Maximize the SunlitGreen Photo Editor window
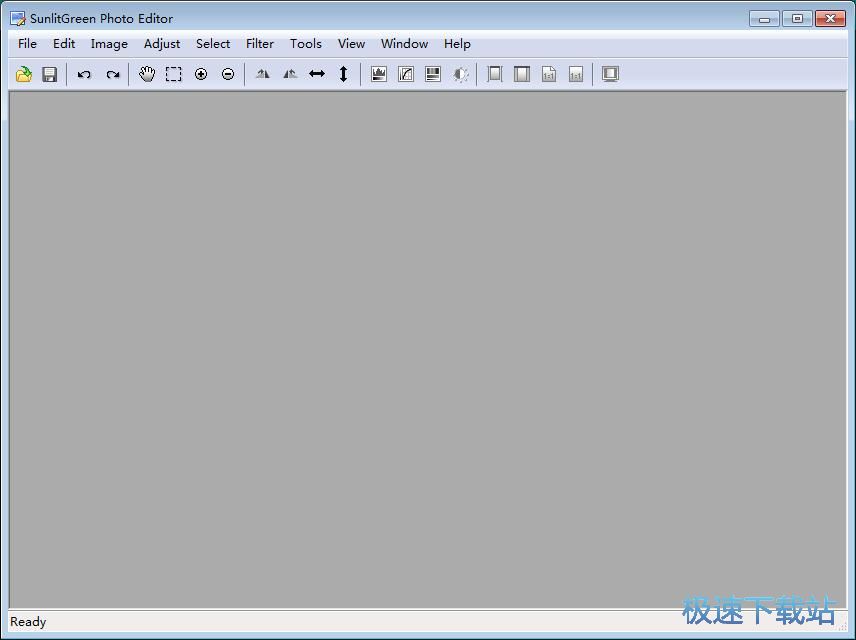 pyautogui.click(x=797, y=18)
